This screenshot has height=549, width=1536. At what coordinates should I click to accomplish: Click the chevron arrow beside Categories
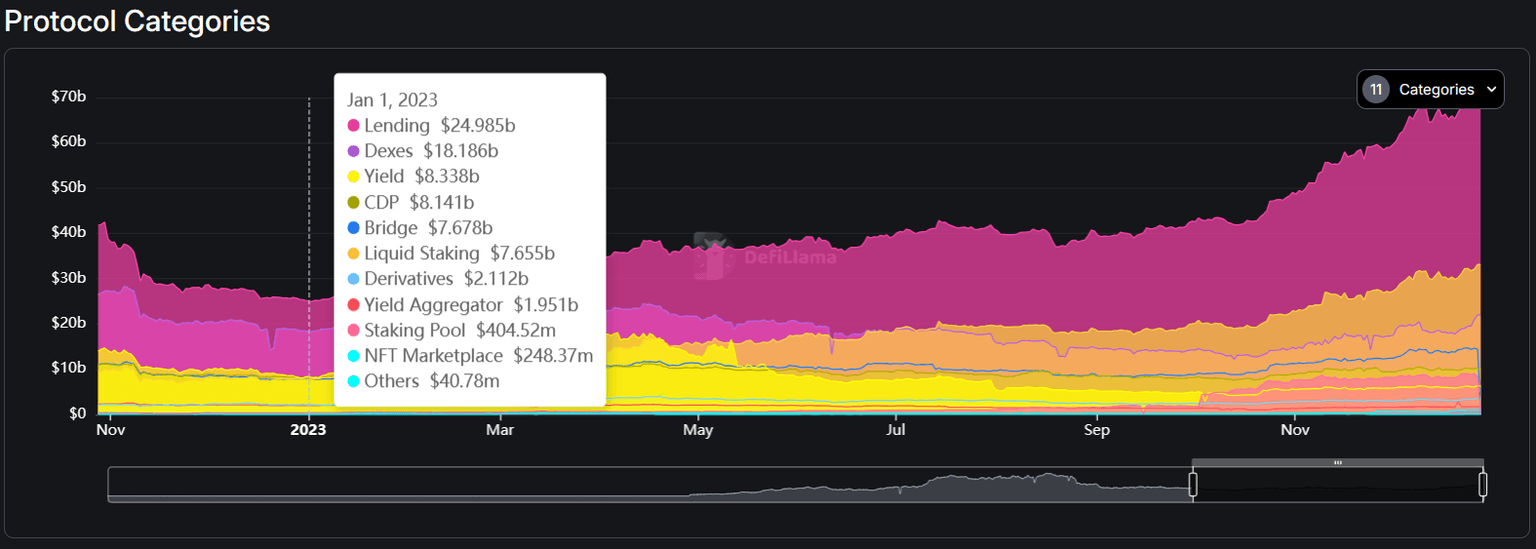click(x=1491, y=90)
